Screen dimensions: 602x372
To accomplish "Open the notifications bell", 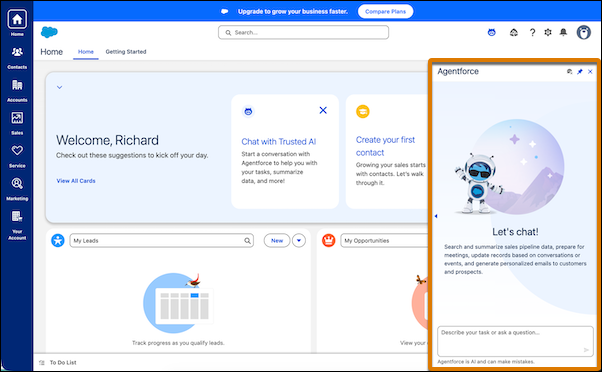I will point(563,32).
